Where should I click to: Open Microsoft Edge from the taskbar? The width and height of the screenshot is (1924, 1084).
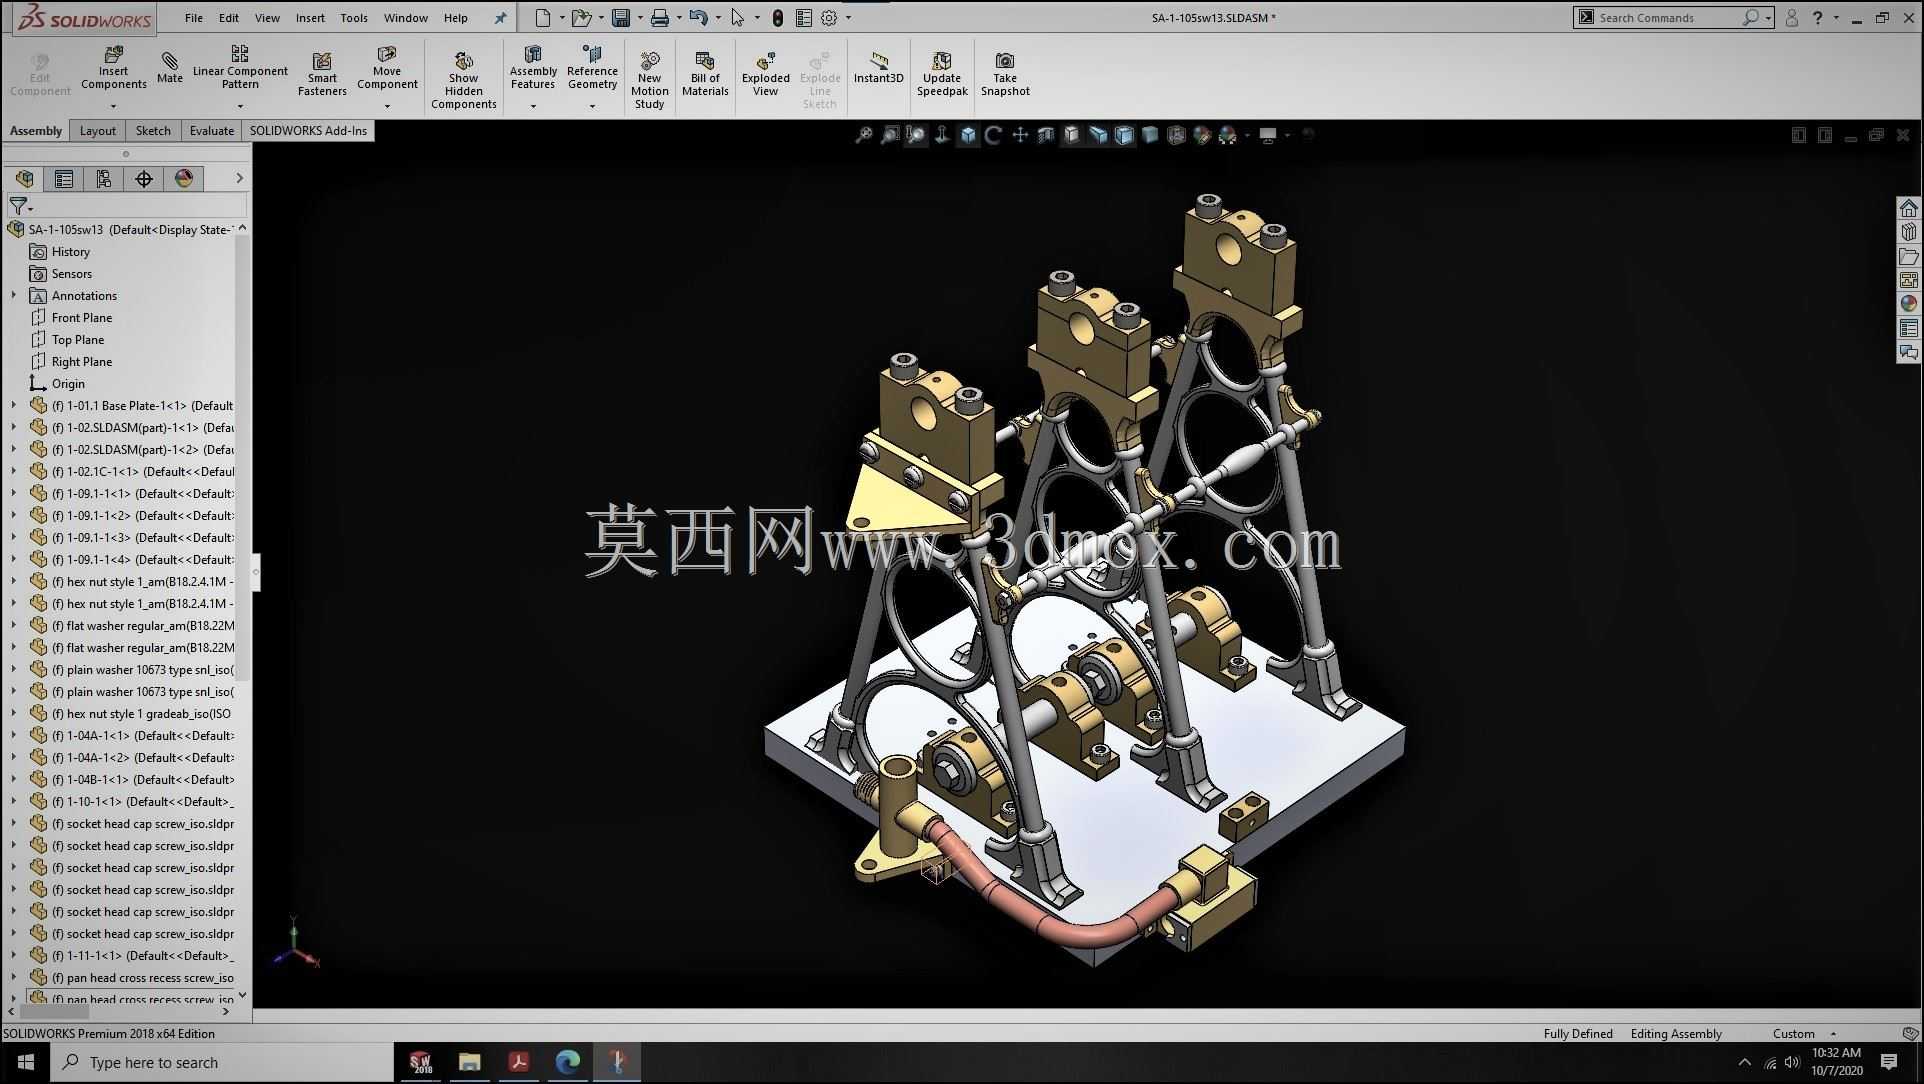point(568,1062)
